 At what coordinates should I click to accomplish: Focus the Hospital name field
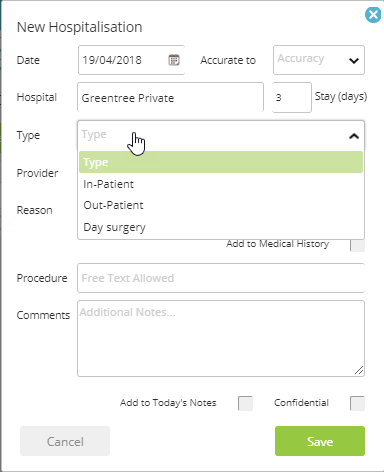point(170,98)
